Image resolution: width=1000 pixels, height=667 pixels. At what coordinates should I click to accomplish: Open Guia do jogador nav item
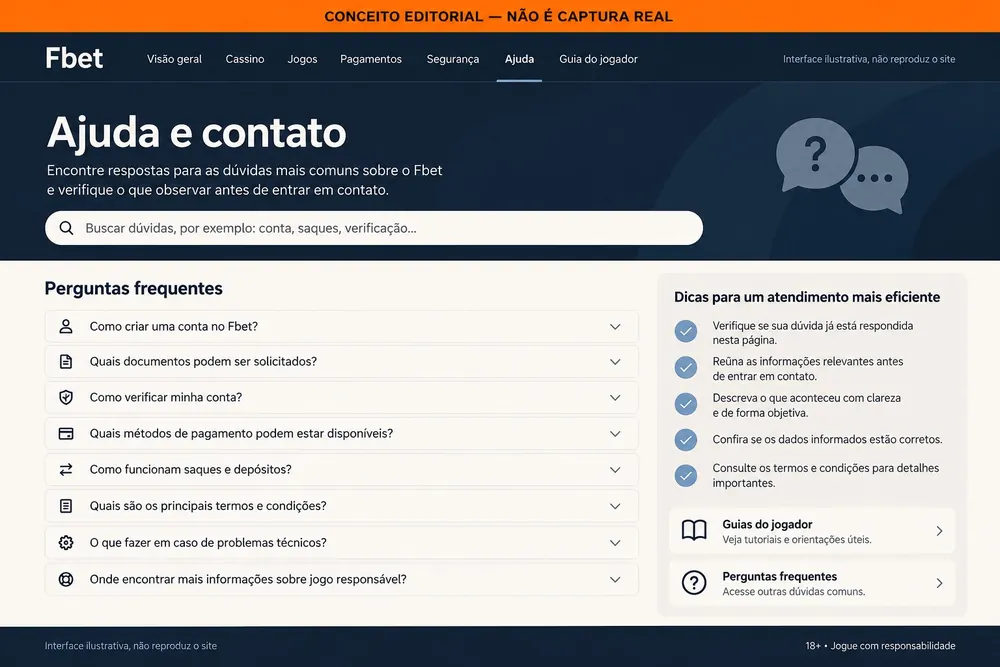click(598, 59)
